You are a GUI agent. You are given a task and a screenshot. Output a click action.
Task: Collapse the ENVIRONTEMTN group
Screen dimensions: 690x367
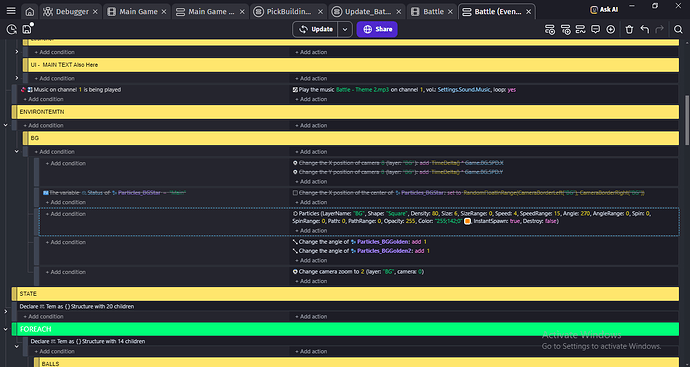click(x=6, y=125)
